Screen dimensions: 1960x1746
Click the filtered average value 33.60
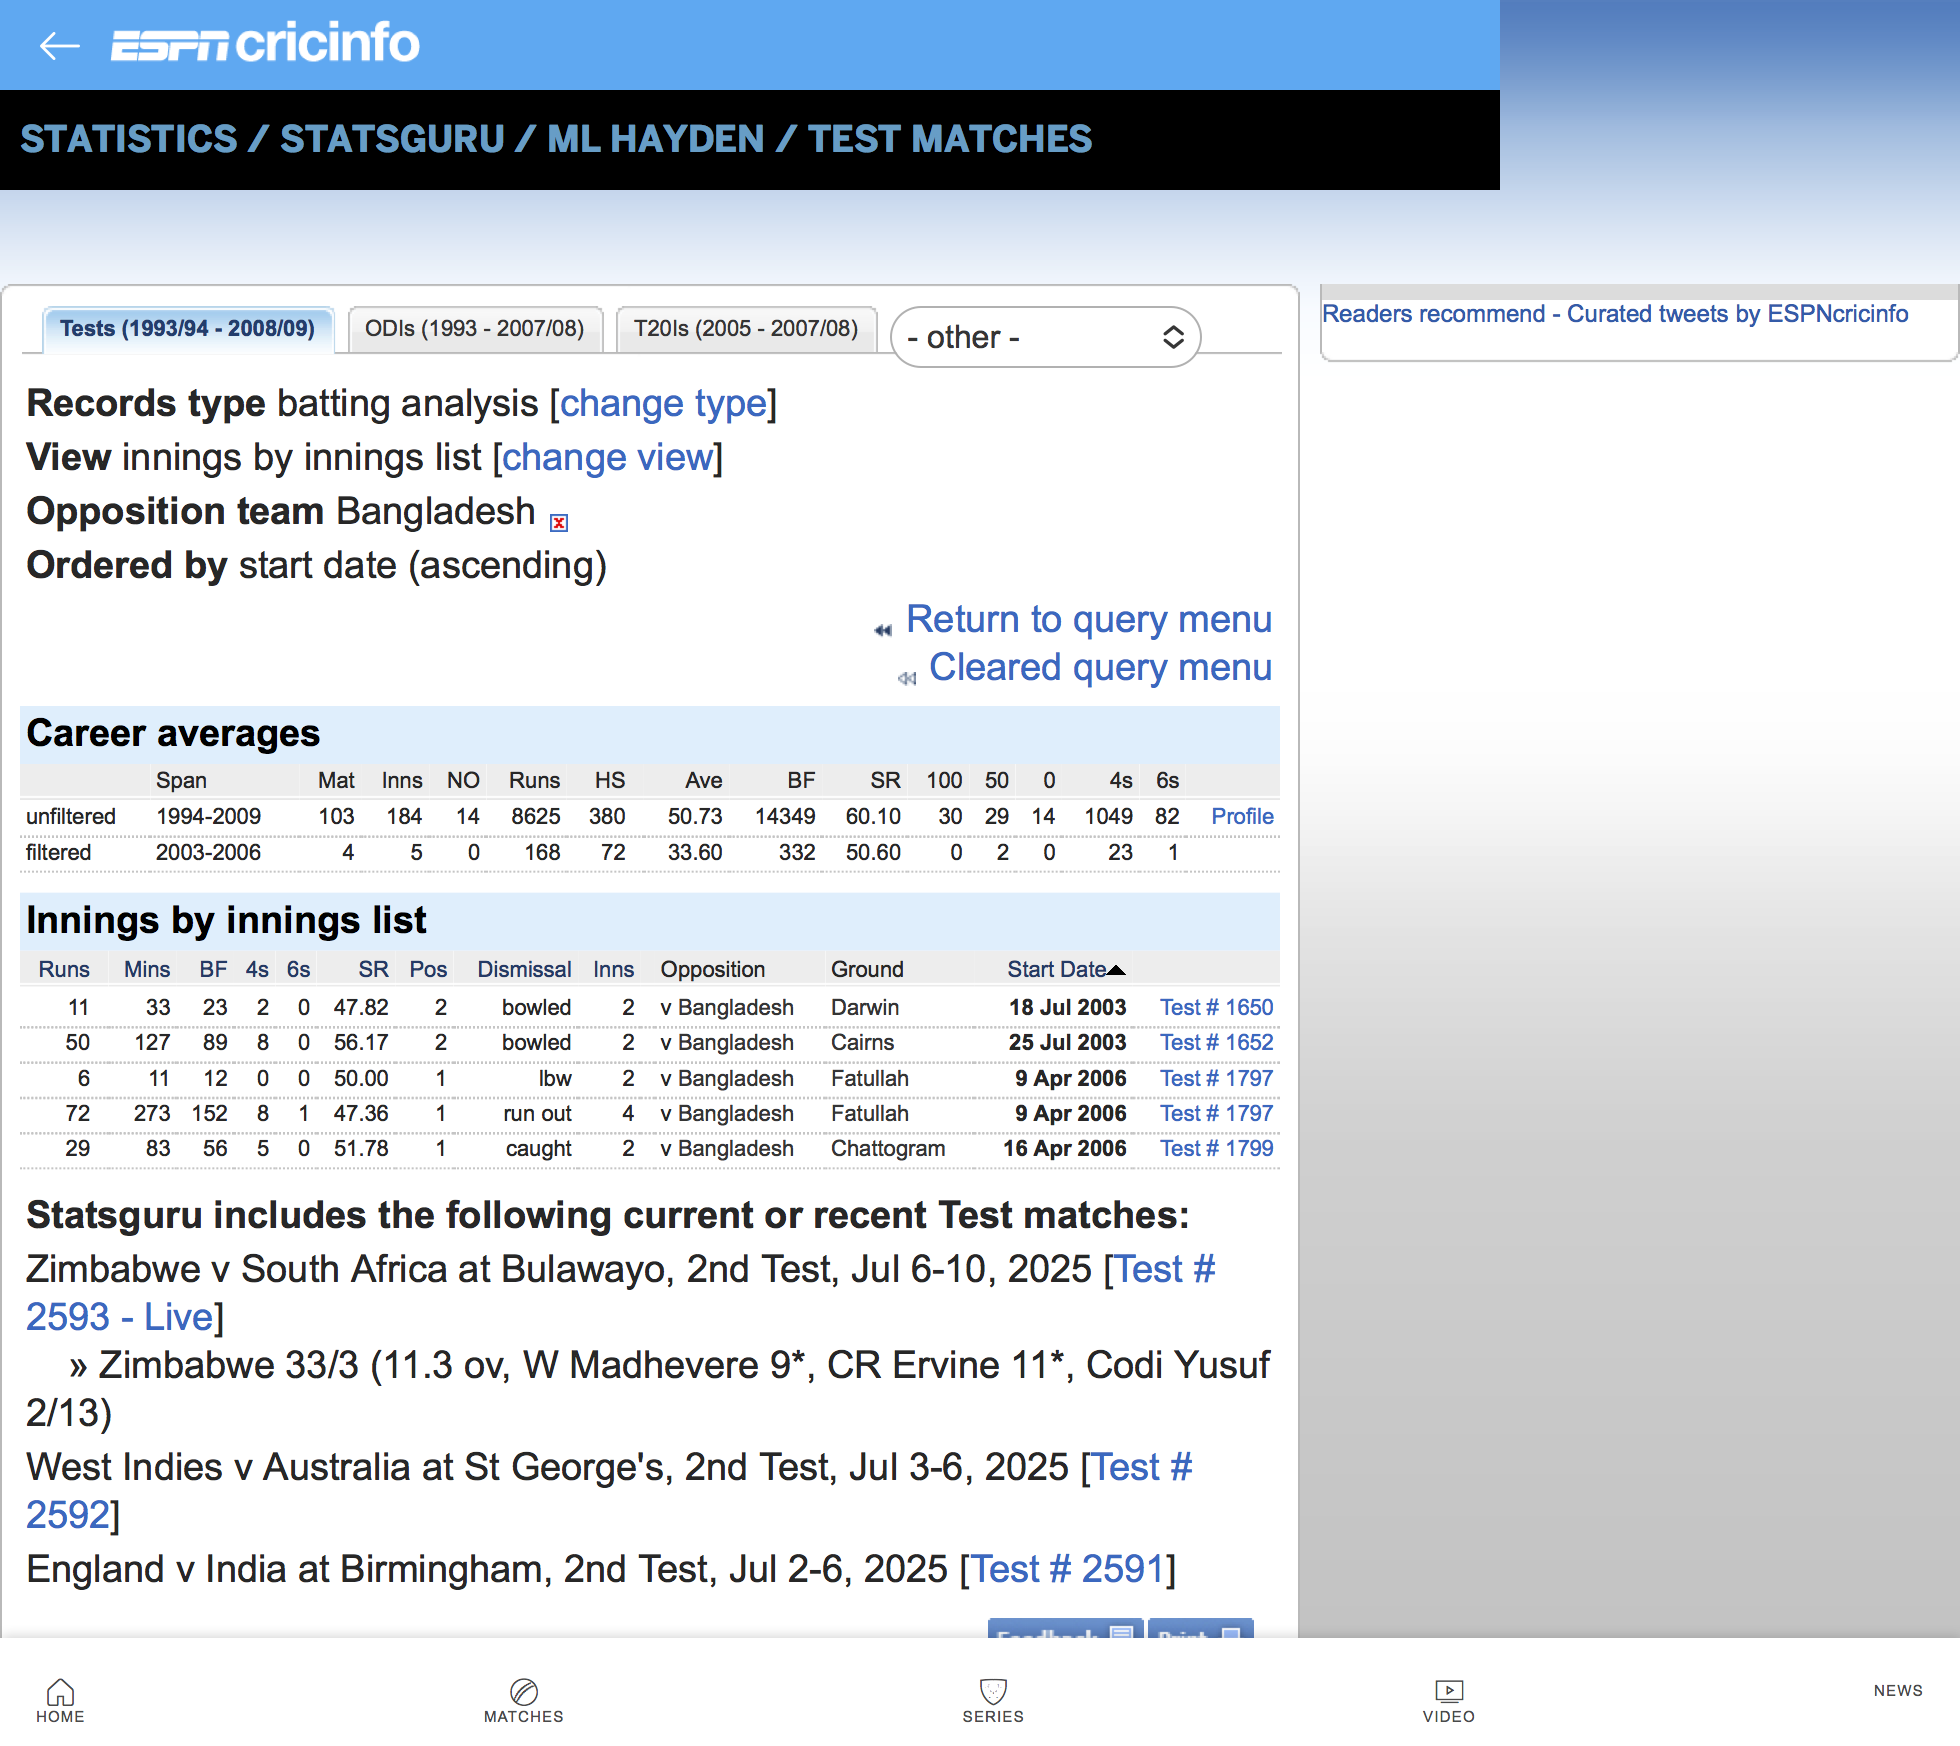[x=695, y=852]
